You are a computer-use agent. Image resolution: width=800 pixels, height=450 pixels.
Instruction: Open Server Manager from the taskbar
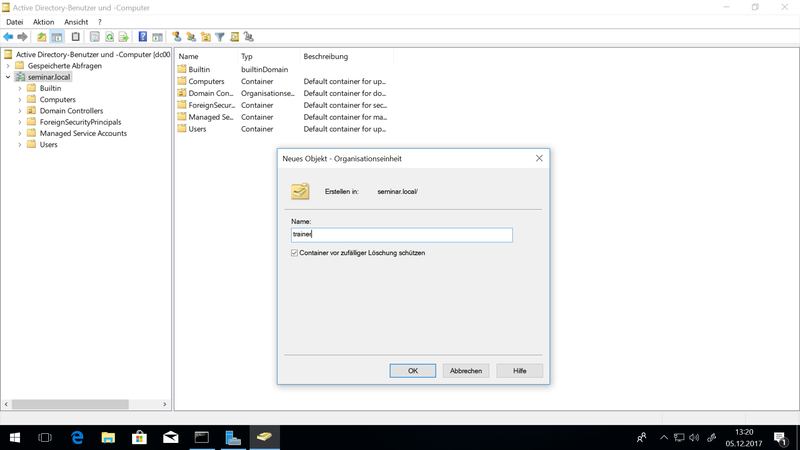point(233,438)
